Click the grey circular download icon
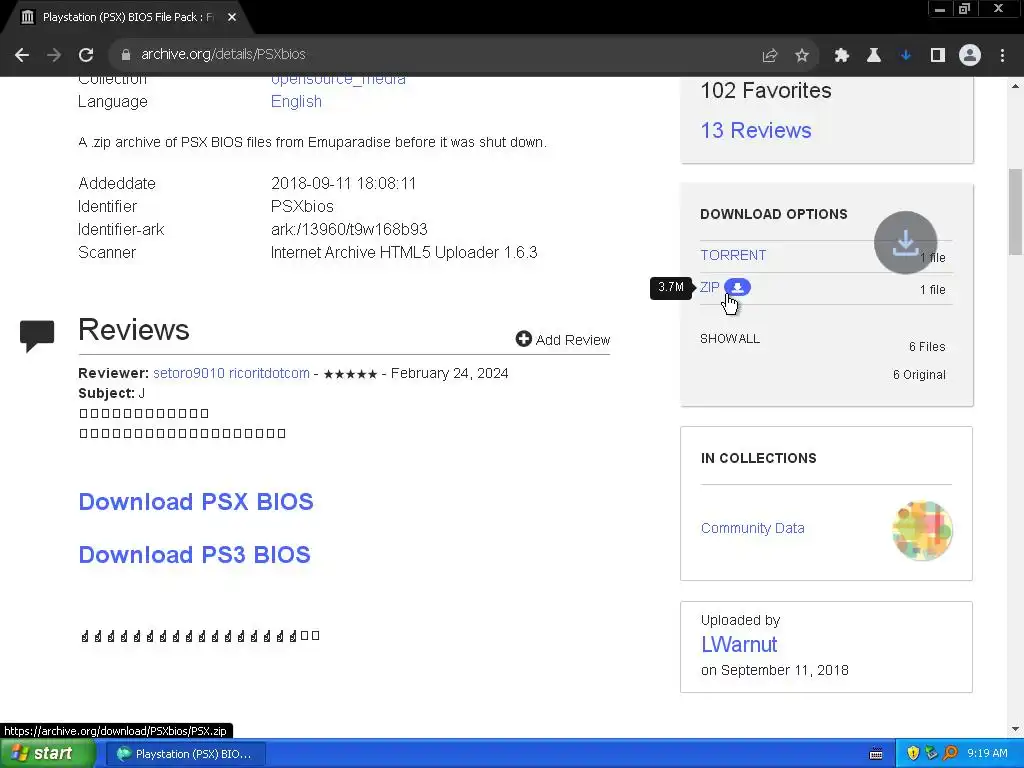Image resolution: width=1024 pixels, height=768 pixels. 905,242
